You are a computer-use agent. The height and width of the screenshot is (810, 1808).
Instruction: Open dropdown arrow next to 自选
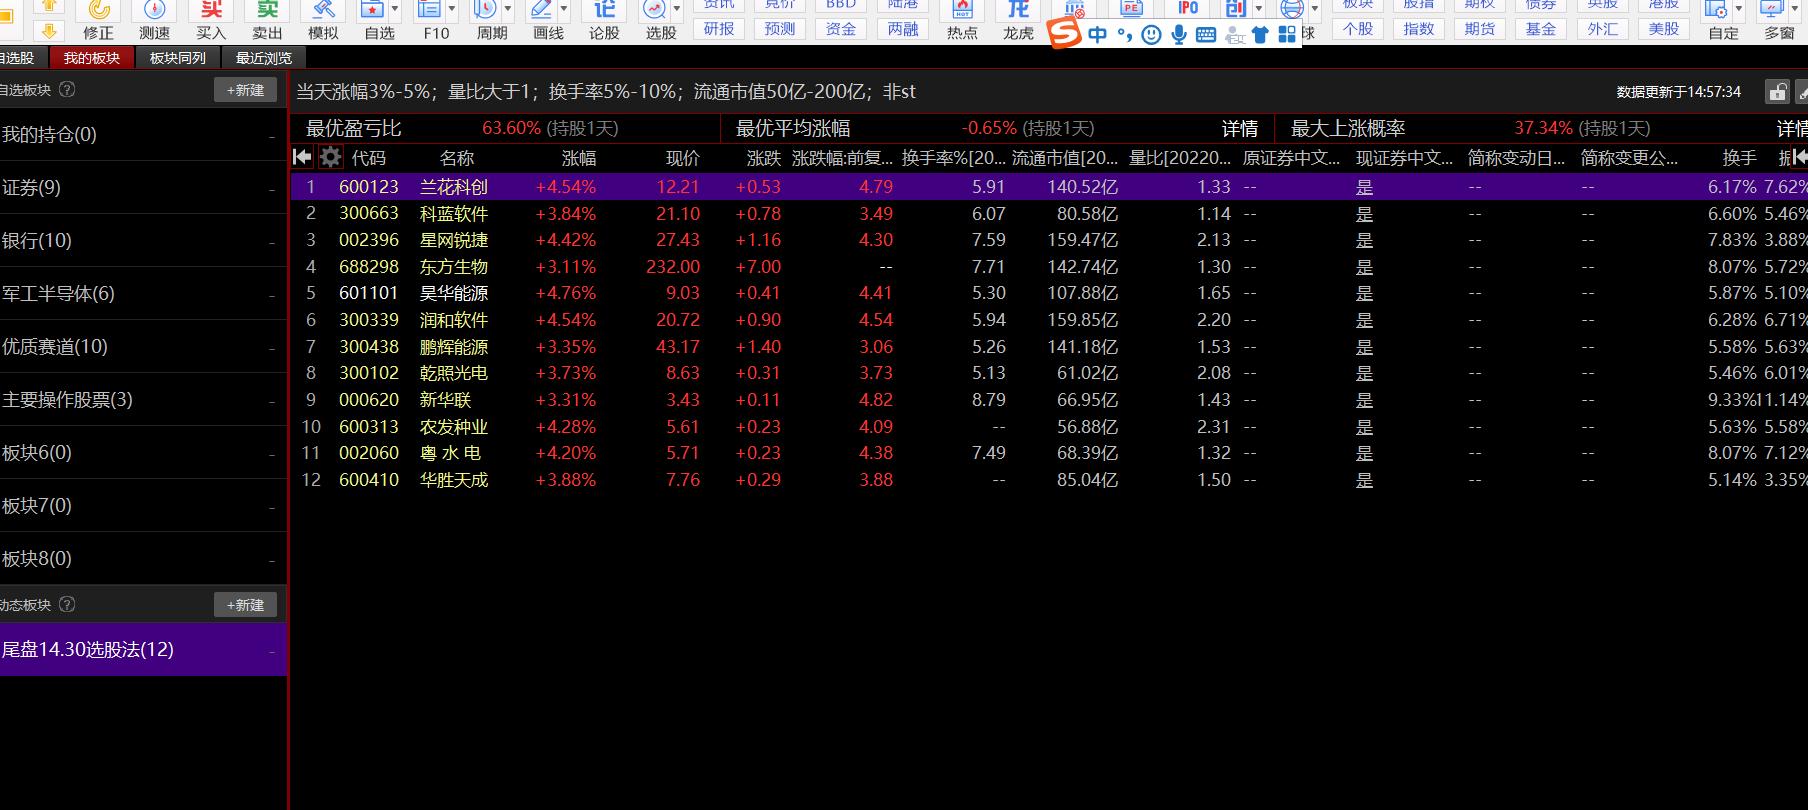pos(395,9)
